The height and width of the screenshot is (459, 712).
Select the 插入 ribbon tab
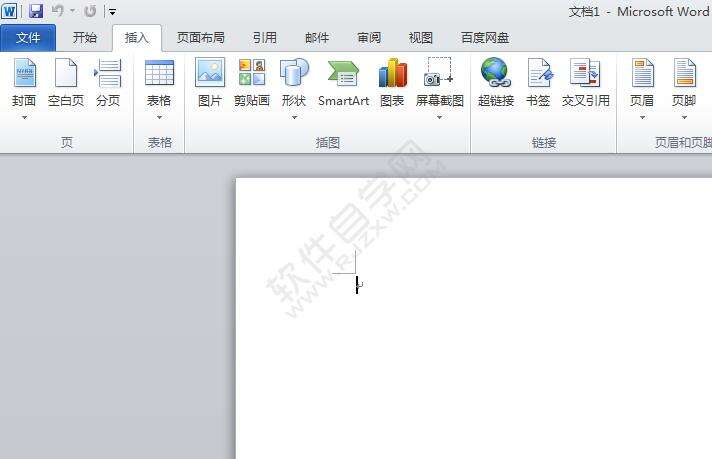coord(137,38)
